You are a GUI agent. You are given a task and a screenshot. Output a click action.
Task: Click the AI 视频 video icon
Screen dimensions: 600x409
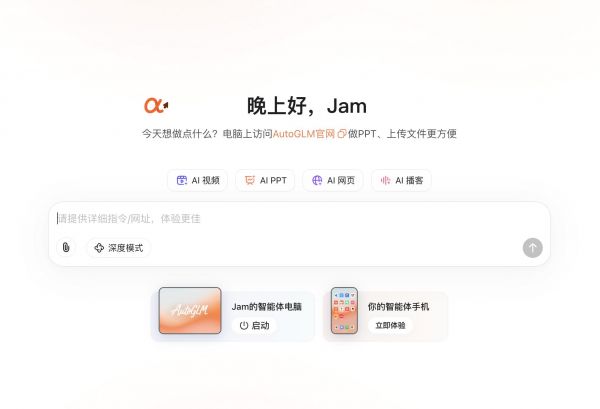click(x=182, y=180)
